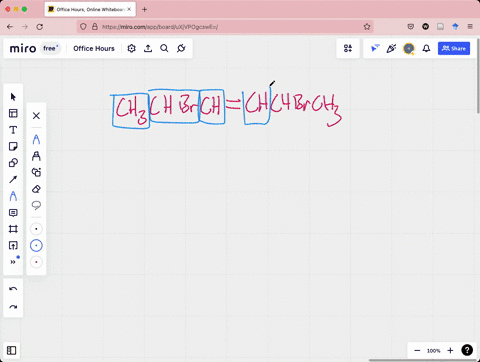Open the help question mark
480x362 pixels.
(467, 350)
